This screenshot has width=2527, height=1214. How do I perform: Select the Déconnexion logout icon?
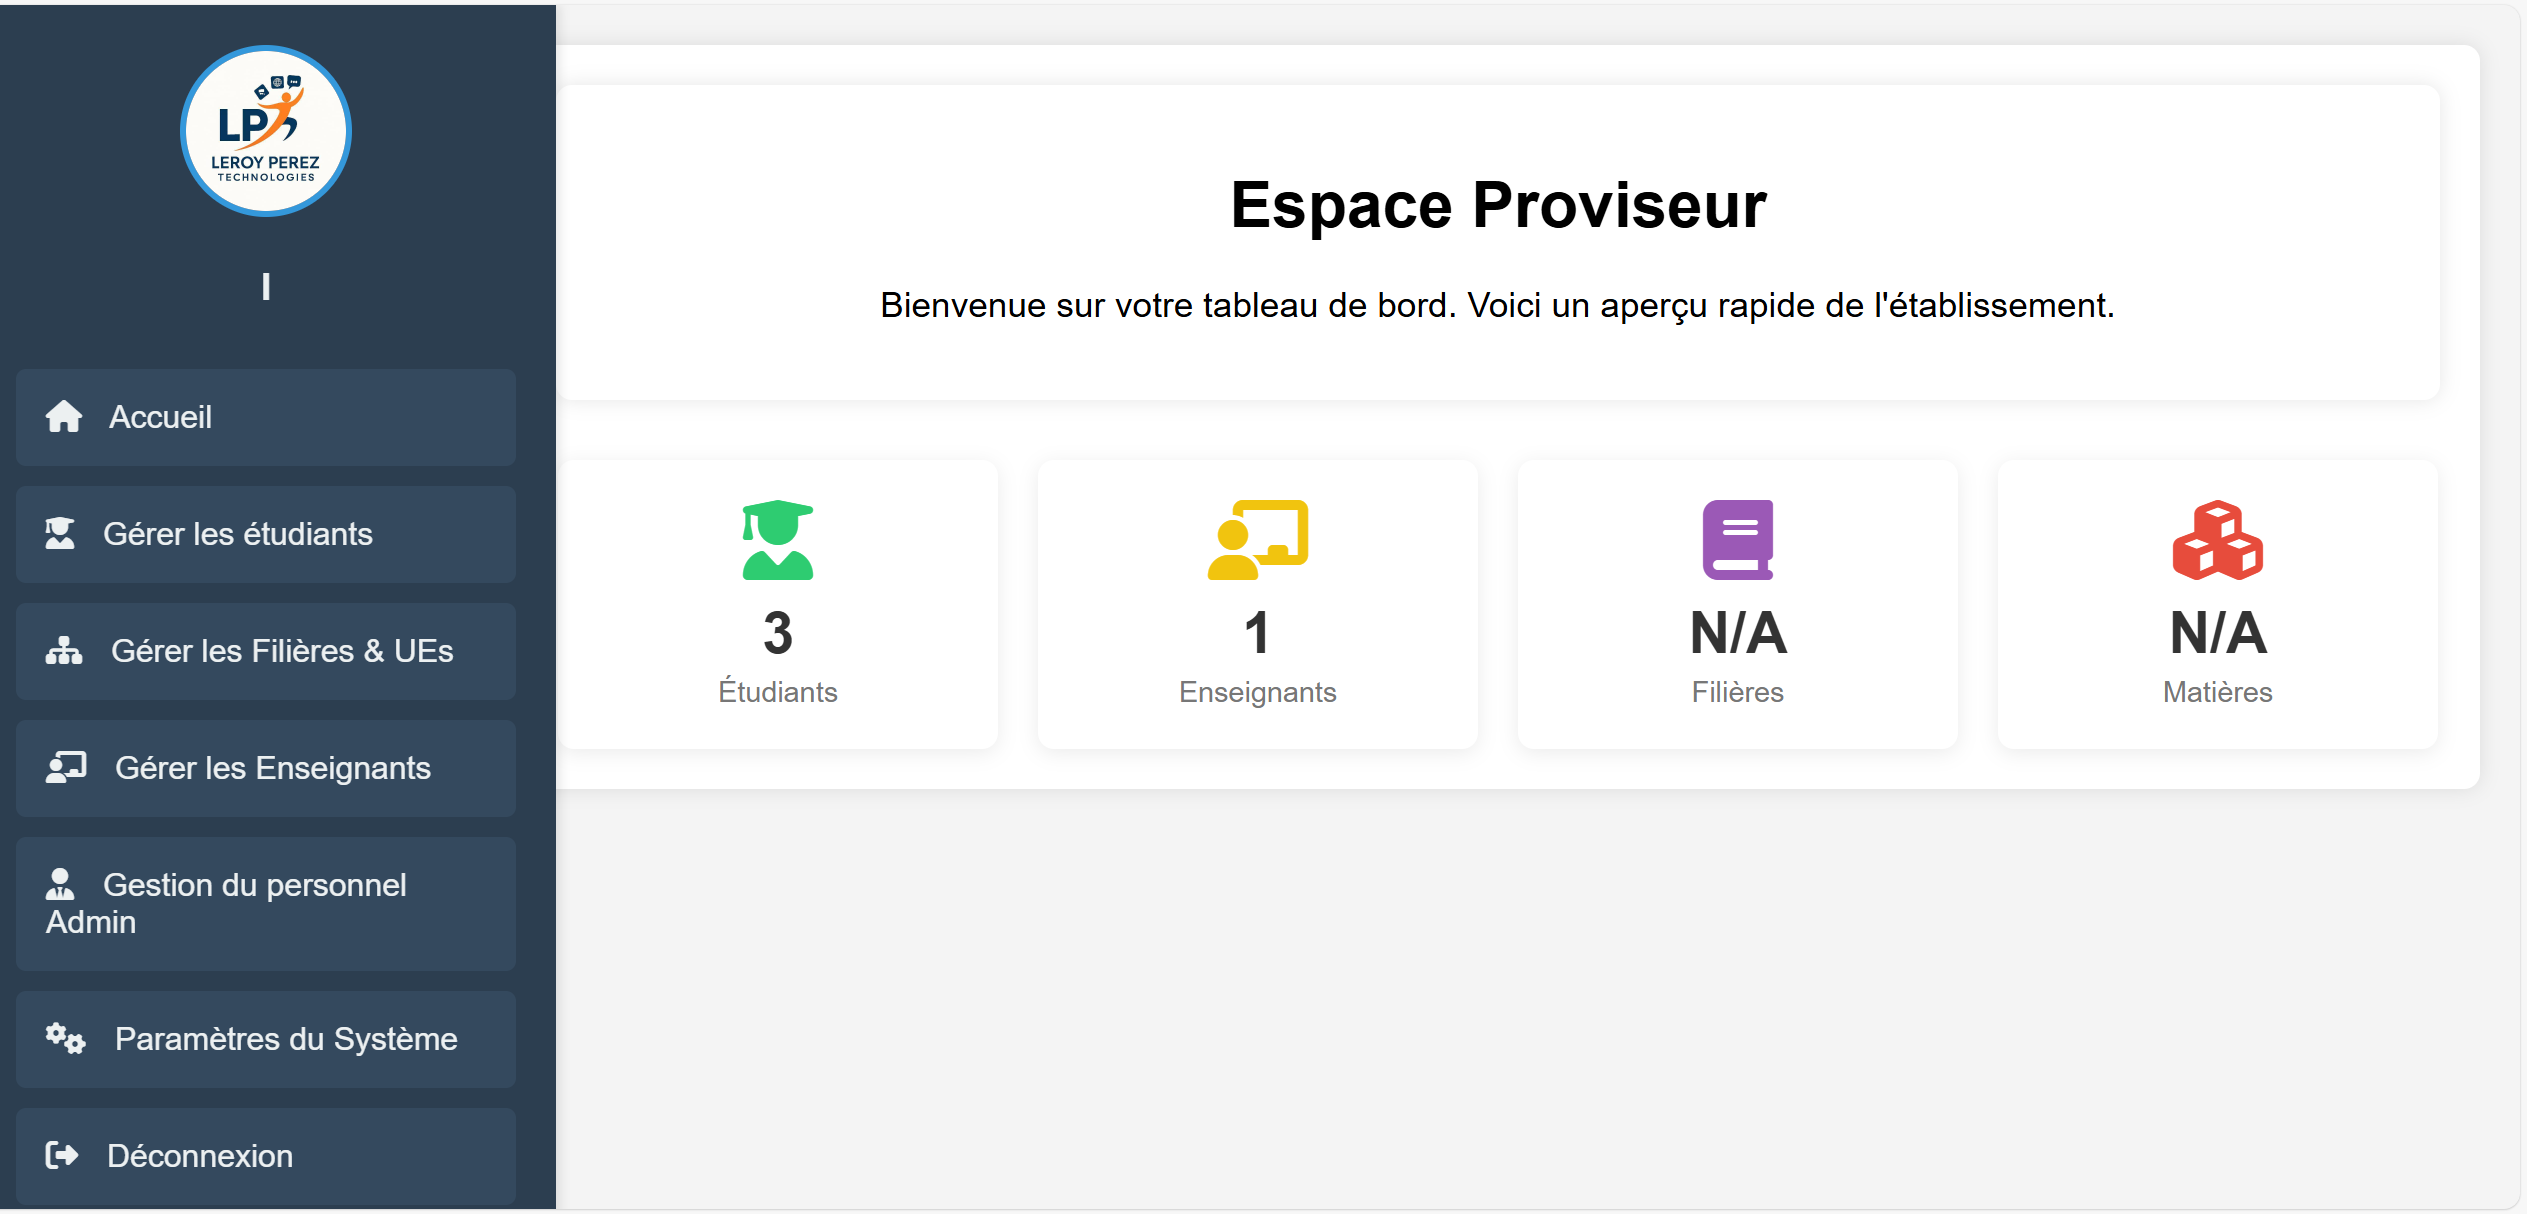pyautogui.click(x=63, y=1156)
